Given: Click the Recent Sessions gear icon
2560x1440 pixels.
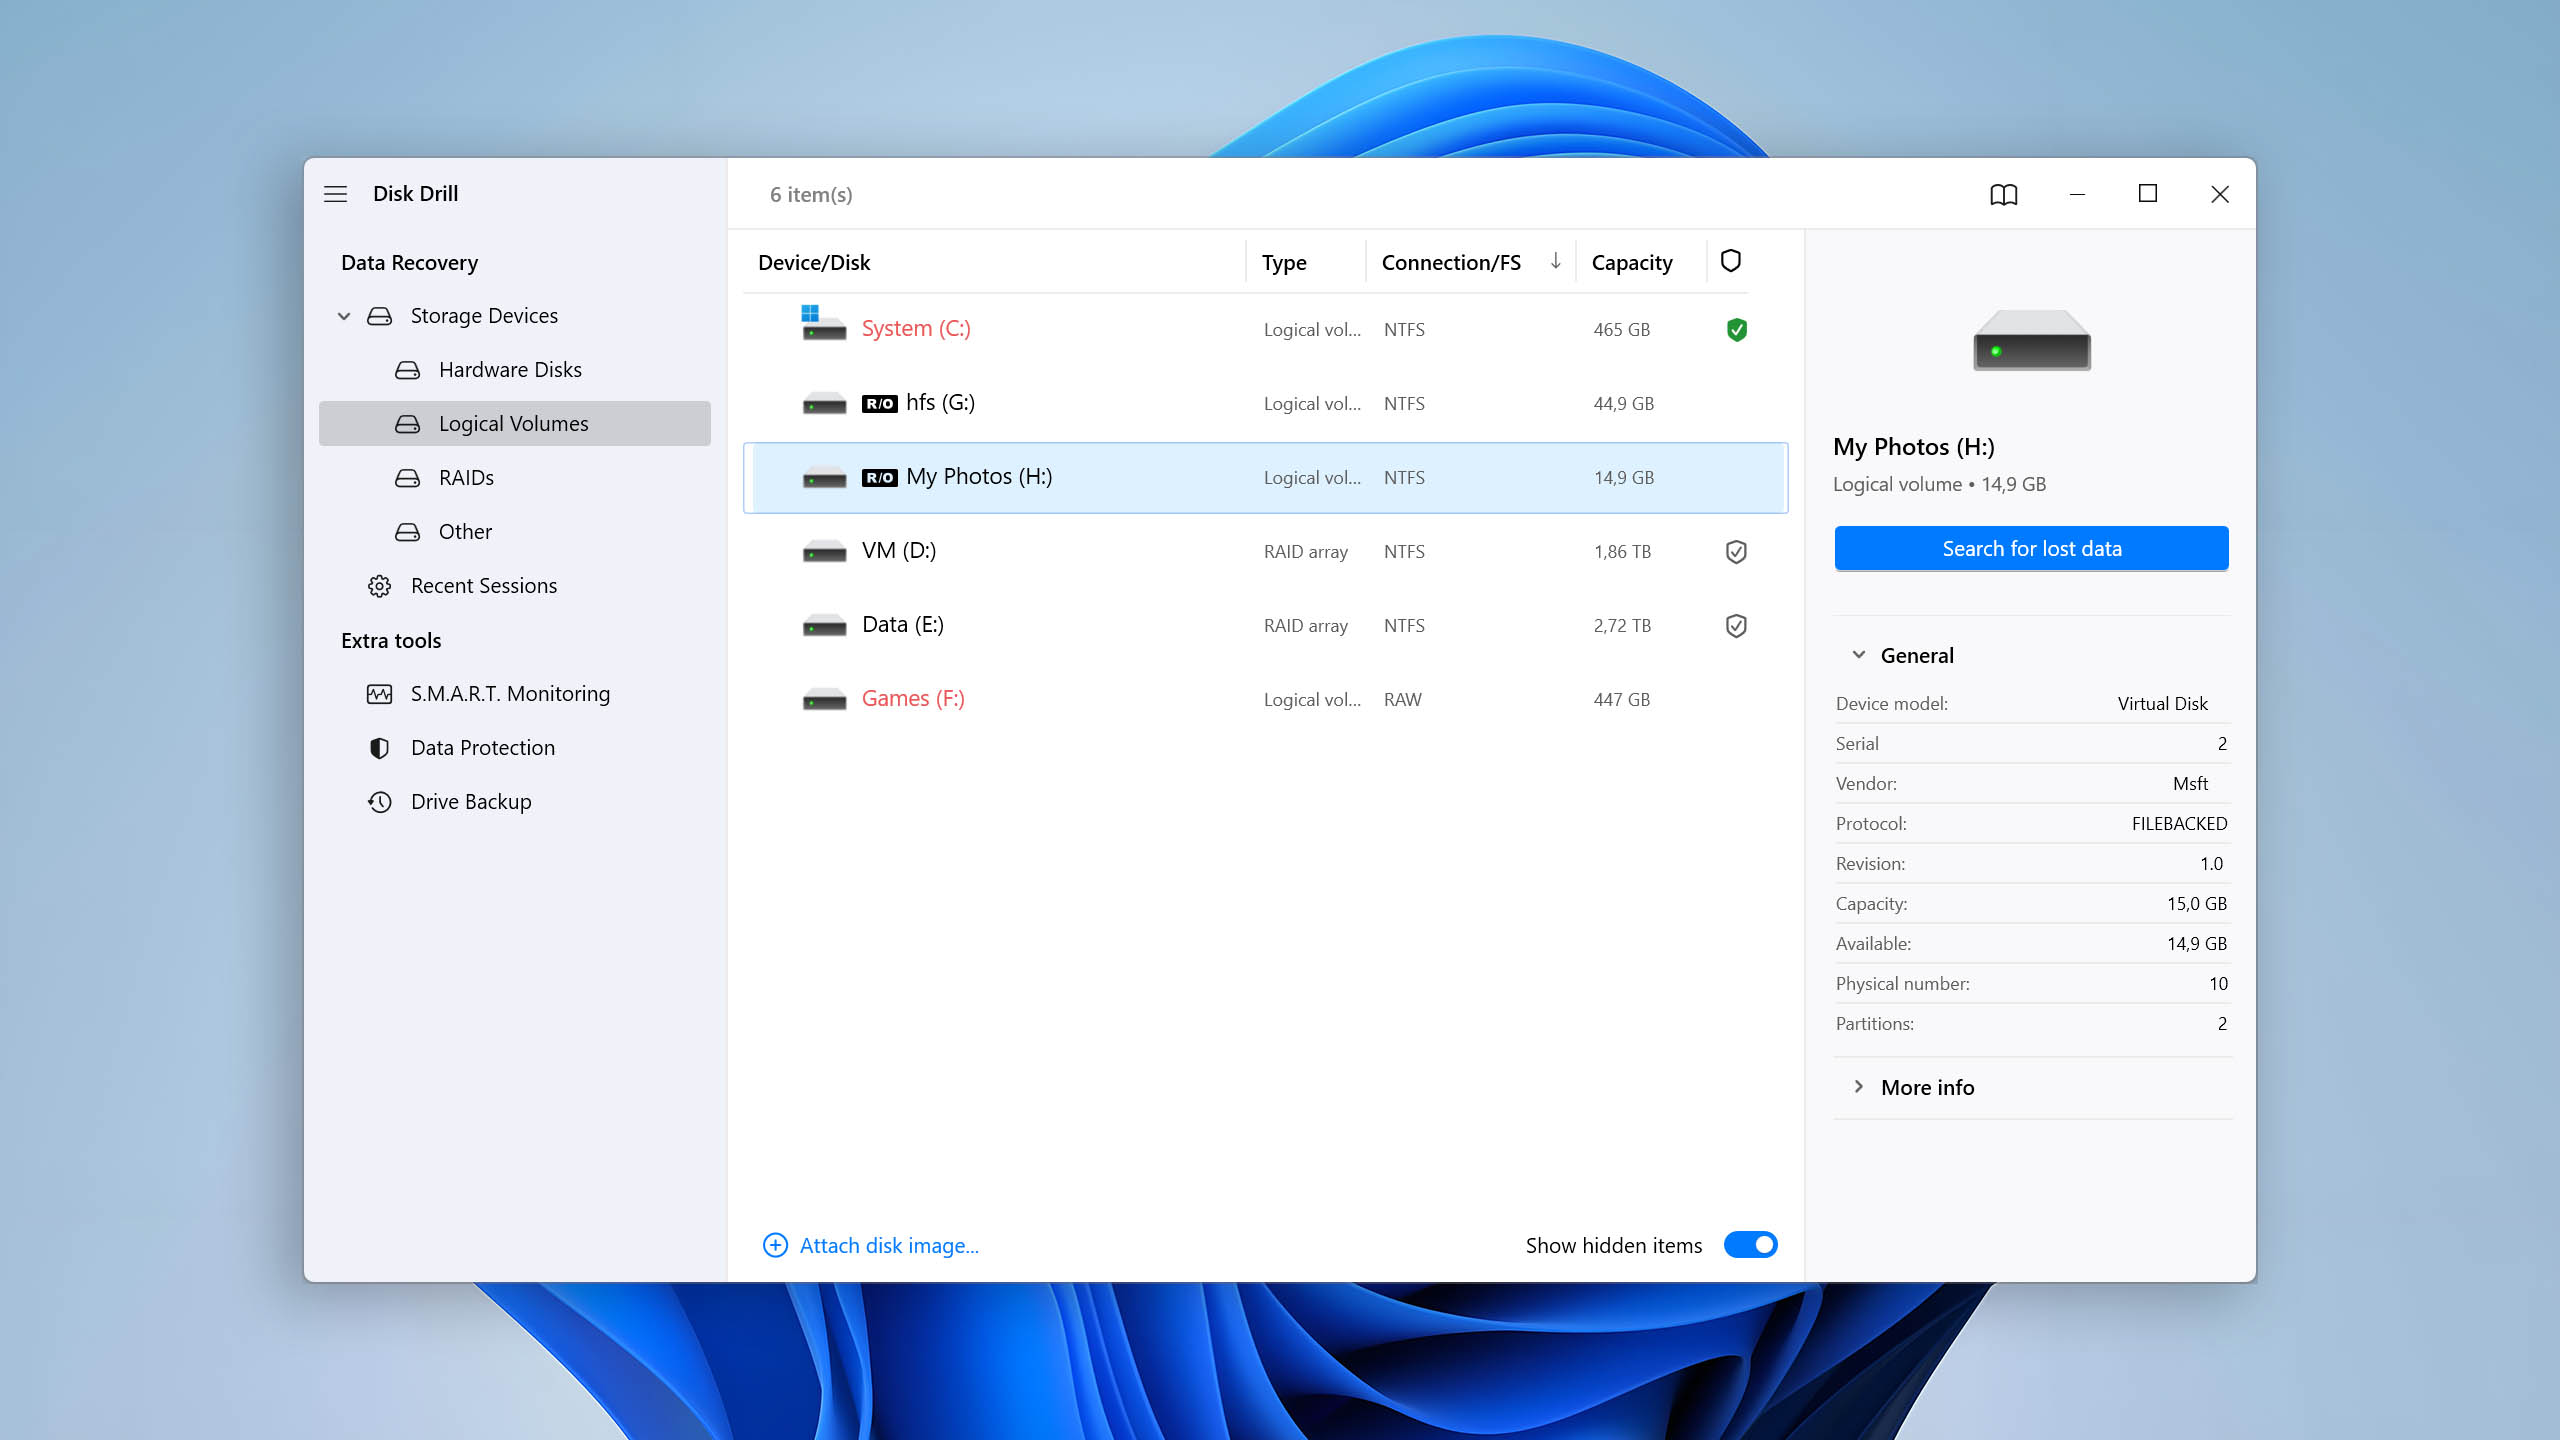Looking at the screenshot, I should (x=379, y=586).
